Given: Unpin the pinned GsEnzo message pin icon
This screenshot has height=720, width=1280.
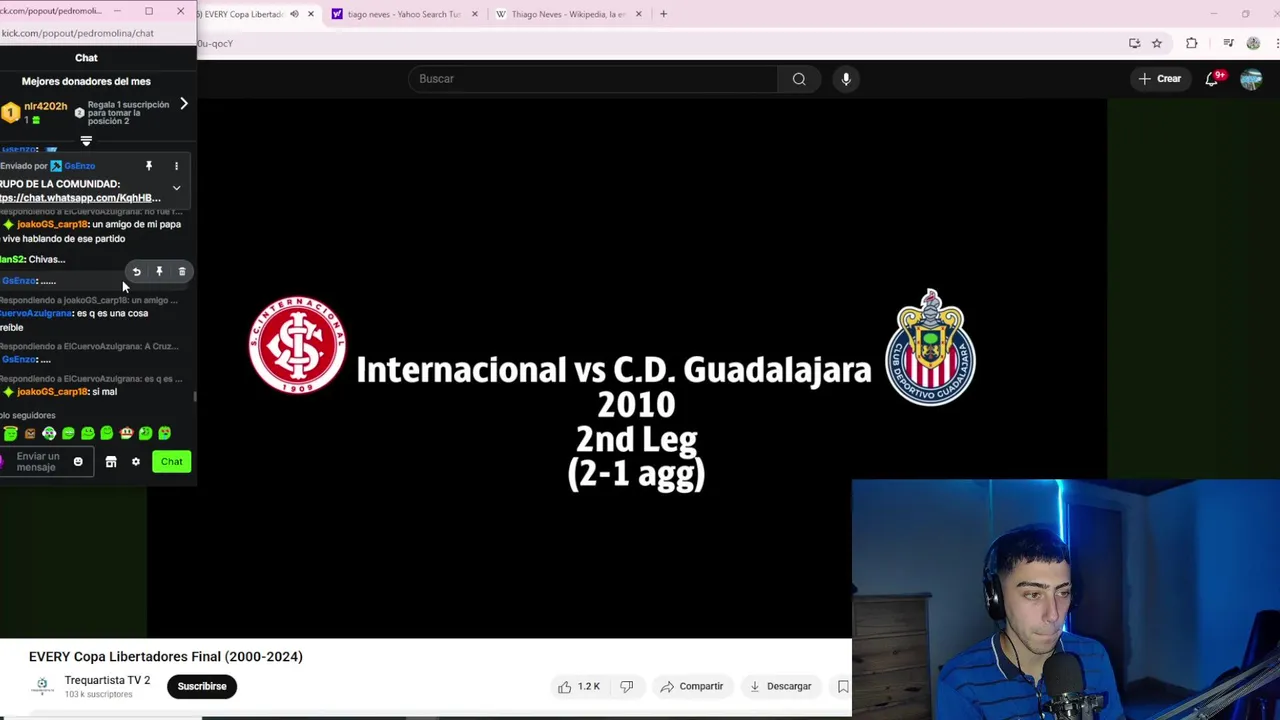Looking at the screenshot, I should pyautogui.click(x=149, y=166).
